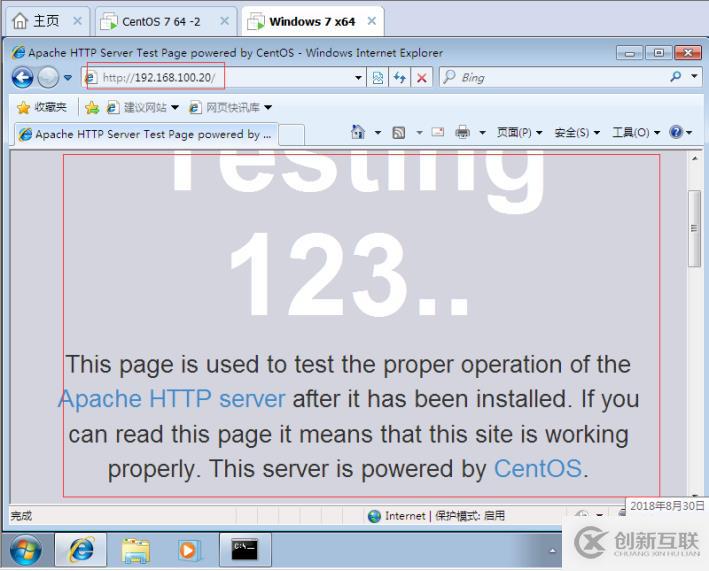
Task: Click the Home icon in command bar
Action: pyautogui.click(x=358, y=132)
